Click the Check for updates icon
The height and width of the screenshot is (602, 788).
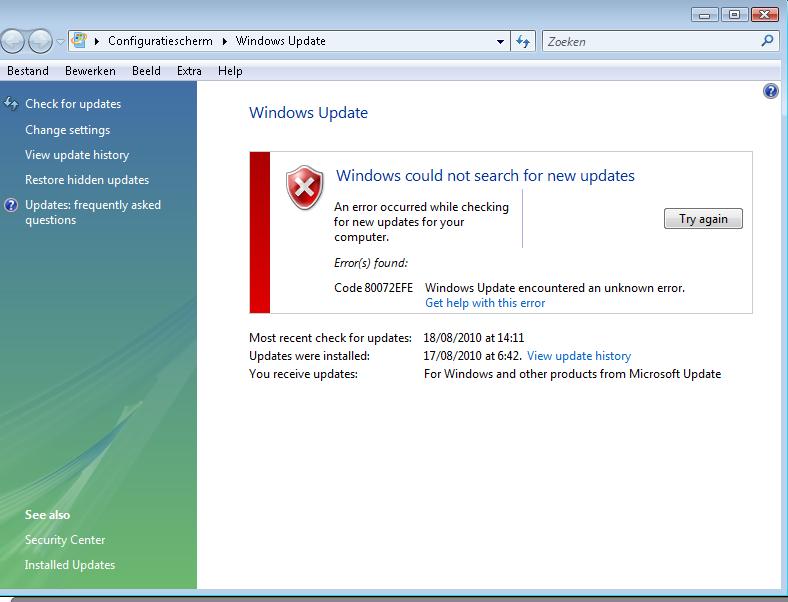click(x=11, y=104)
